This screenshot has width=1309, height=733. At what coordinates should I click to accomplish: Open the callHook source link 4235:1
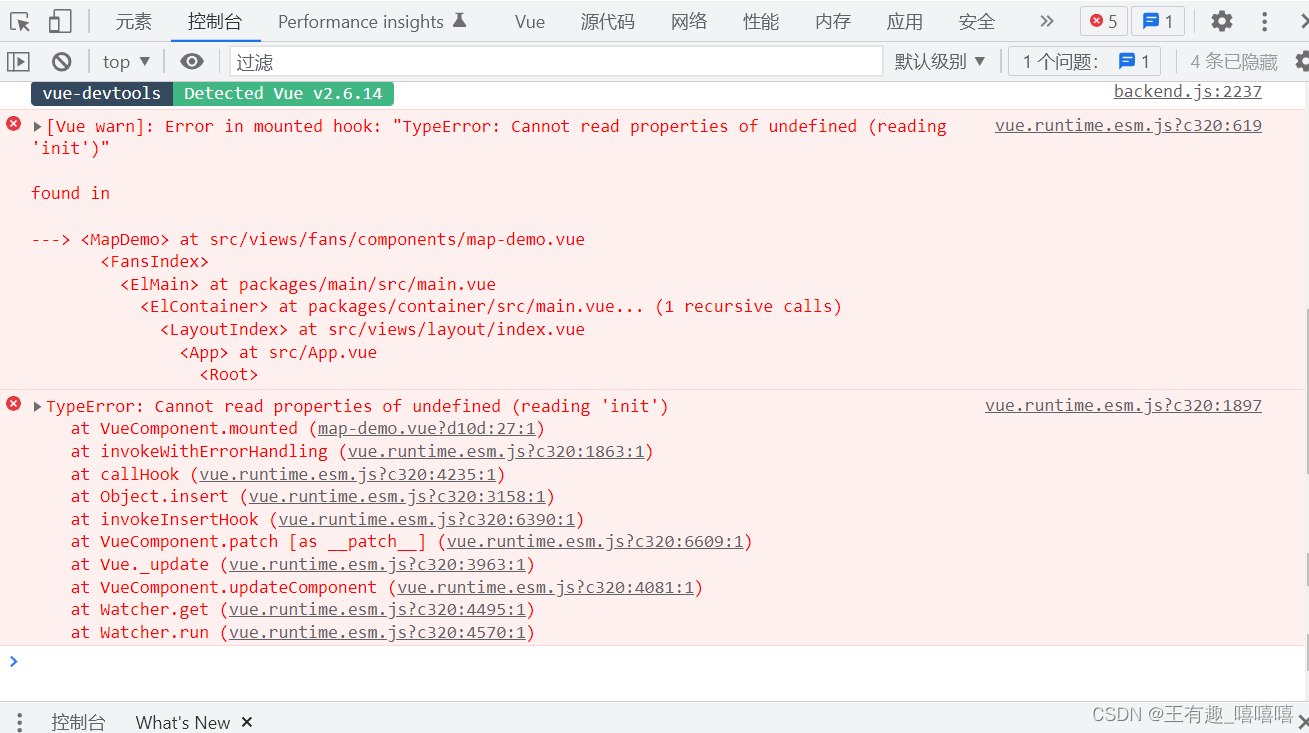click(347, 475)
